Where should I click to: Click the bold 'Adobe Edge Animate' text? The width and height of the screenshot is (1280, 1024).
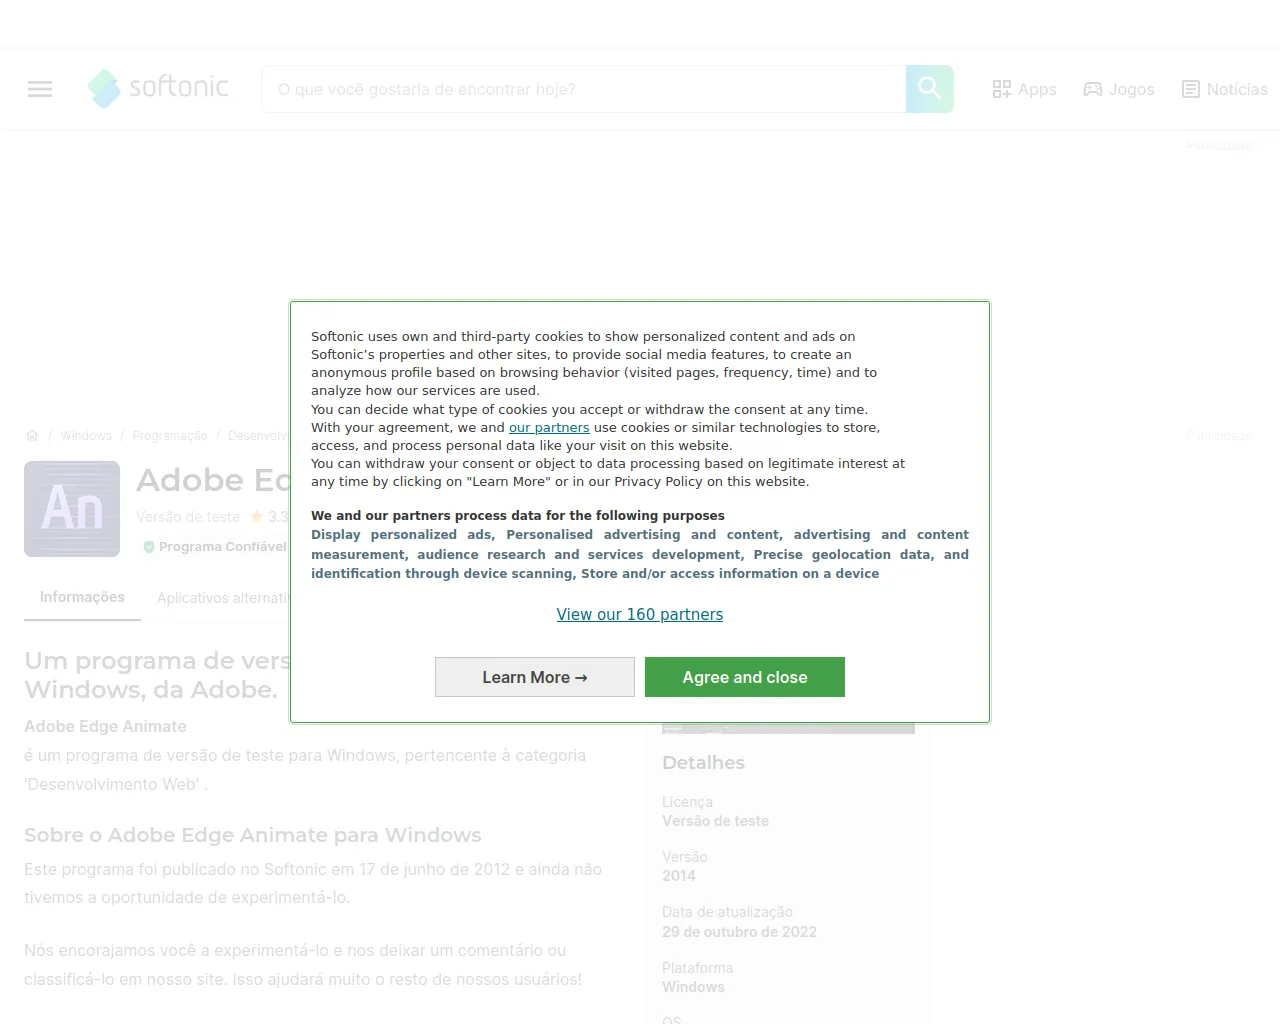tap(105, 726)
